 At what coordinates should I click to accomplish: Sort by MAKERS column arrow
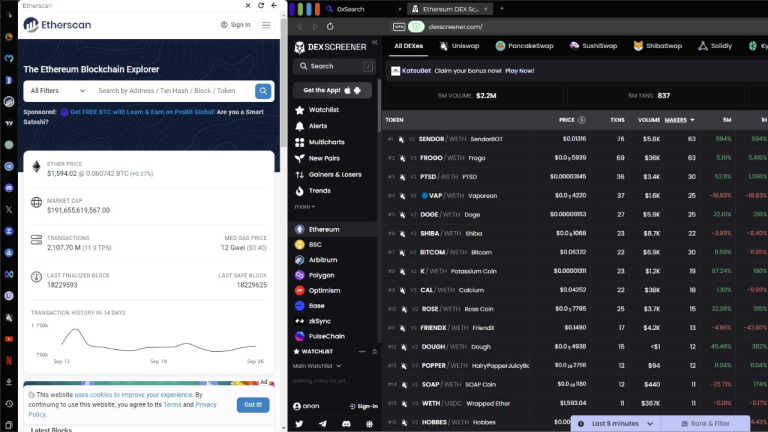[x=692, y=120]
